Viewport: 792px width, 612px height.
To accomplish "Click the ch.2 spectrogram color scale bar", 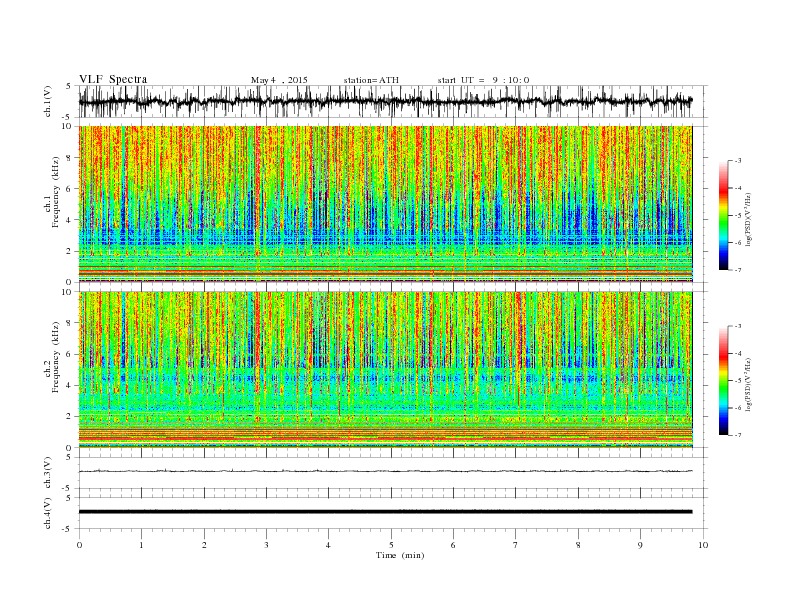I will pyautogui.click(x=723, y=380).
